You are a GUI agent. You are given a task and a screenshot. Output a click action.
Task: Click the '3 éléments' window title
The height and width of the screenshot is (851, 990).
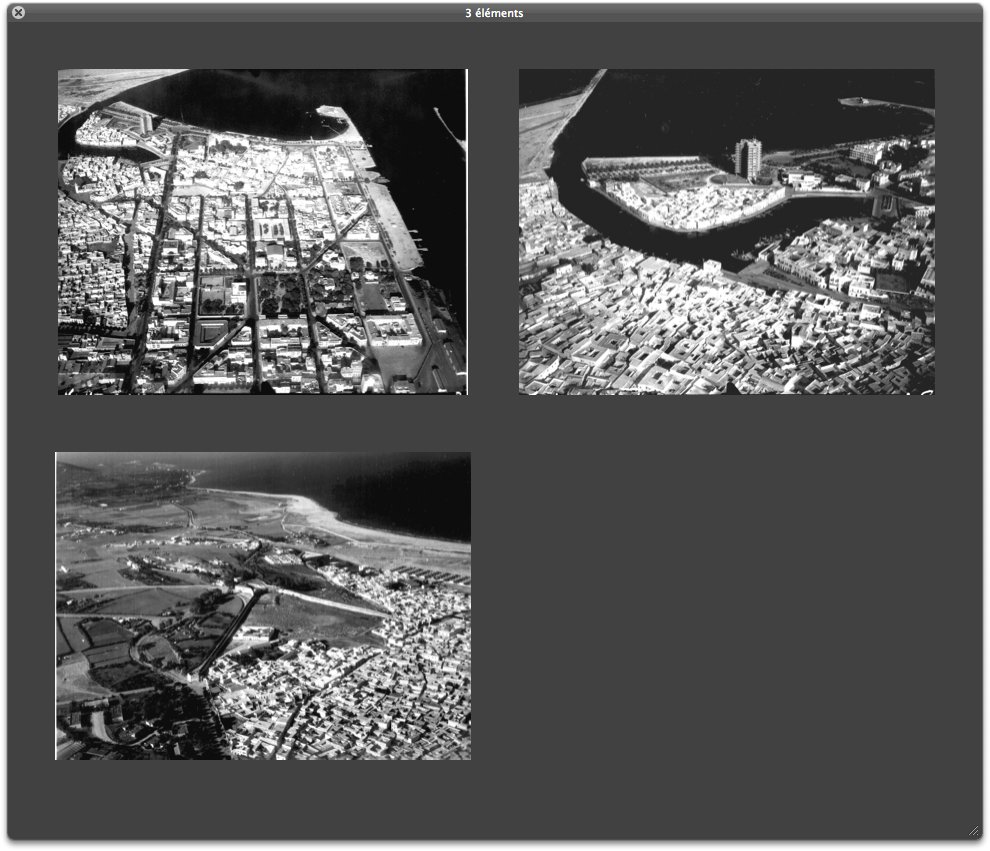pos(494,13)
